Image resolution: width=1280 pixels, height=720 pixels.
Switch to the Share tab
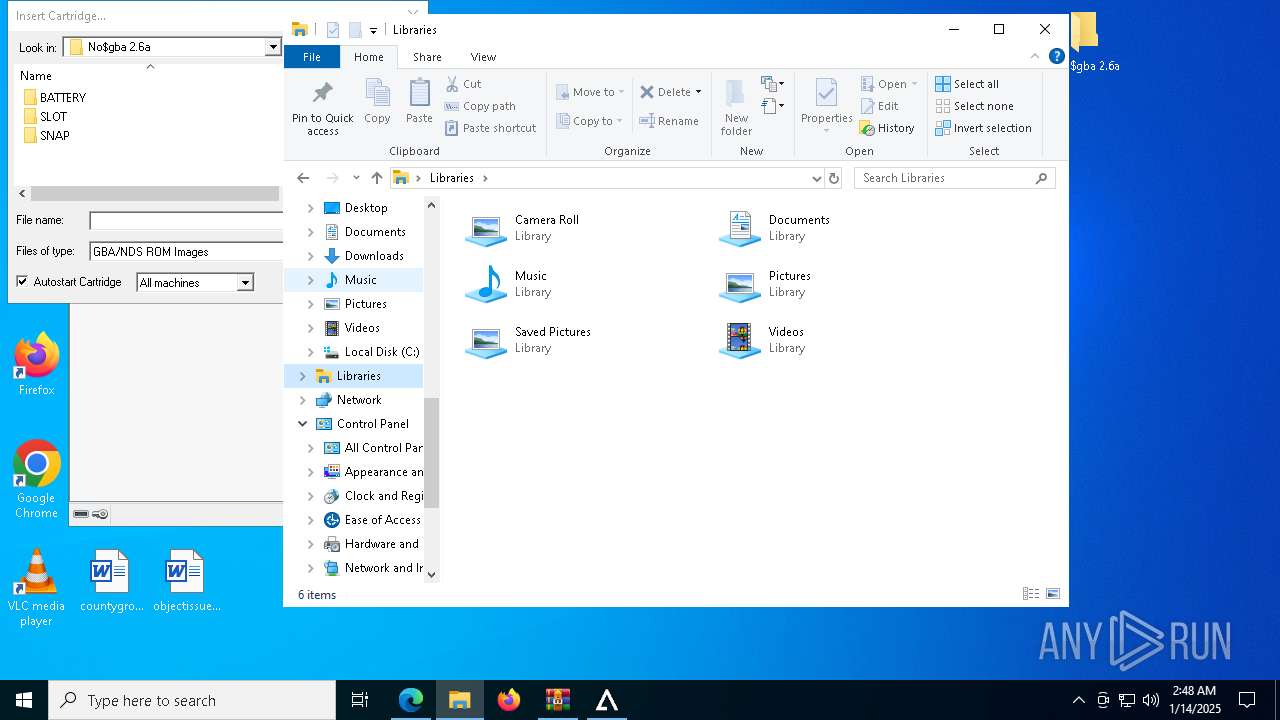(x=427, y=57)
